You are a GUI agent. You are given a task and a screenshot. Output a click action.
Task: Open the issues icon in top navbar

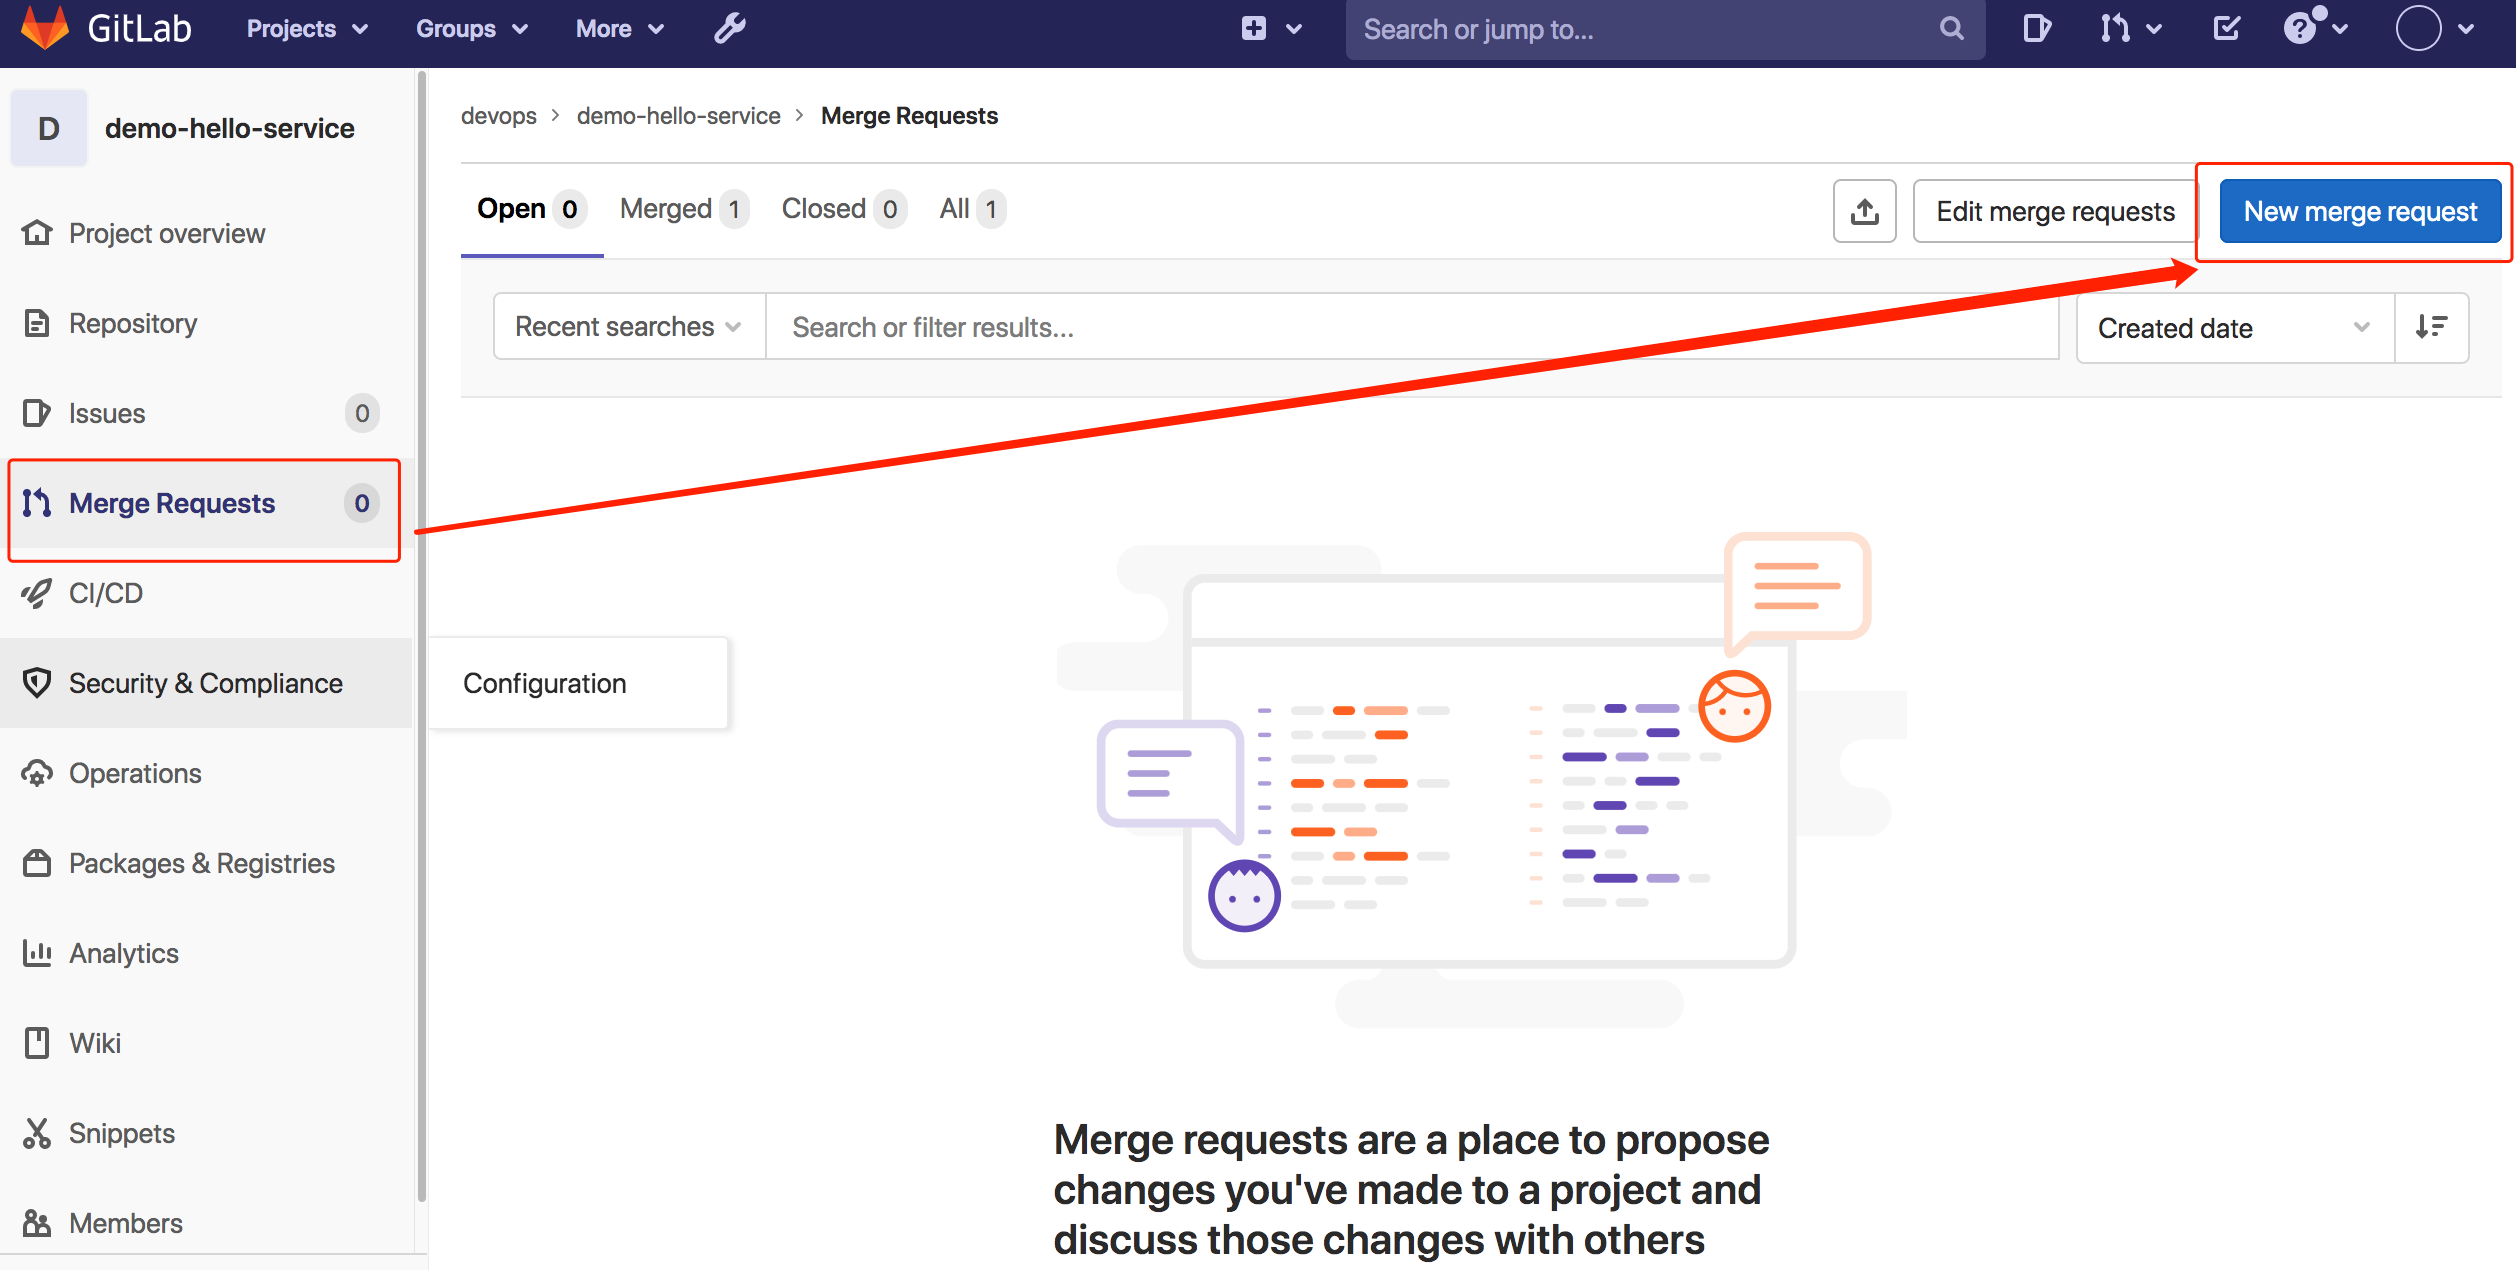click(x=2036, y=28)
